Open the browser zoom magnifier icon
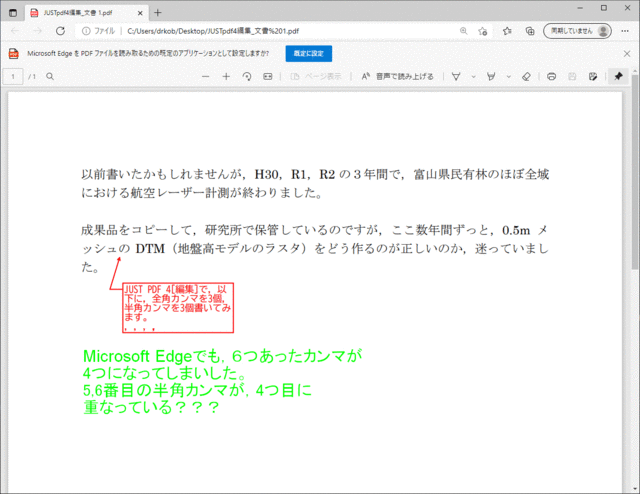Viewport: 640px width, 494px height. click(x=464, y=31)
